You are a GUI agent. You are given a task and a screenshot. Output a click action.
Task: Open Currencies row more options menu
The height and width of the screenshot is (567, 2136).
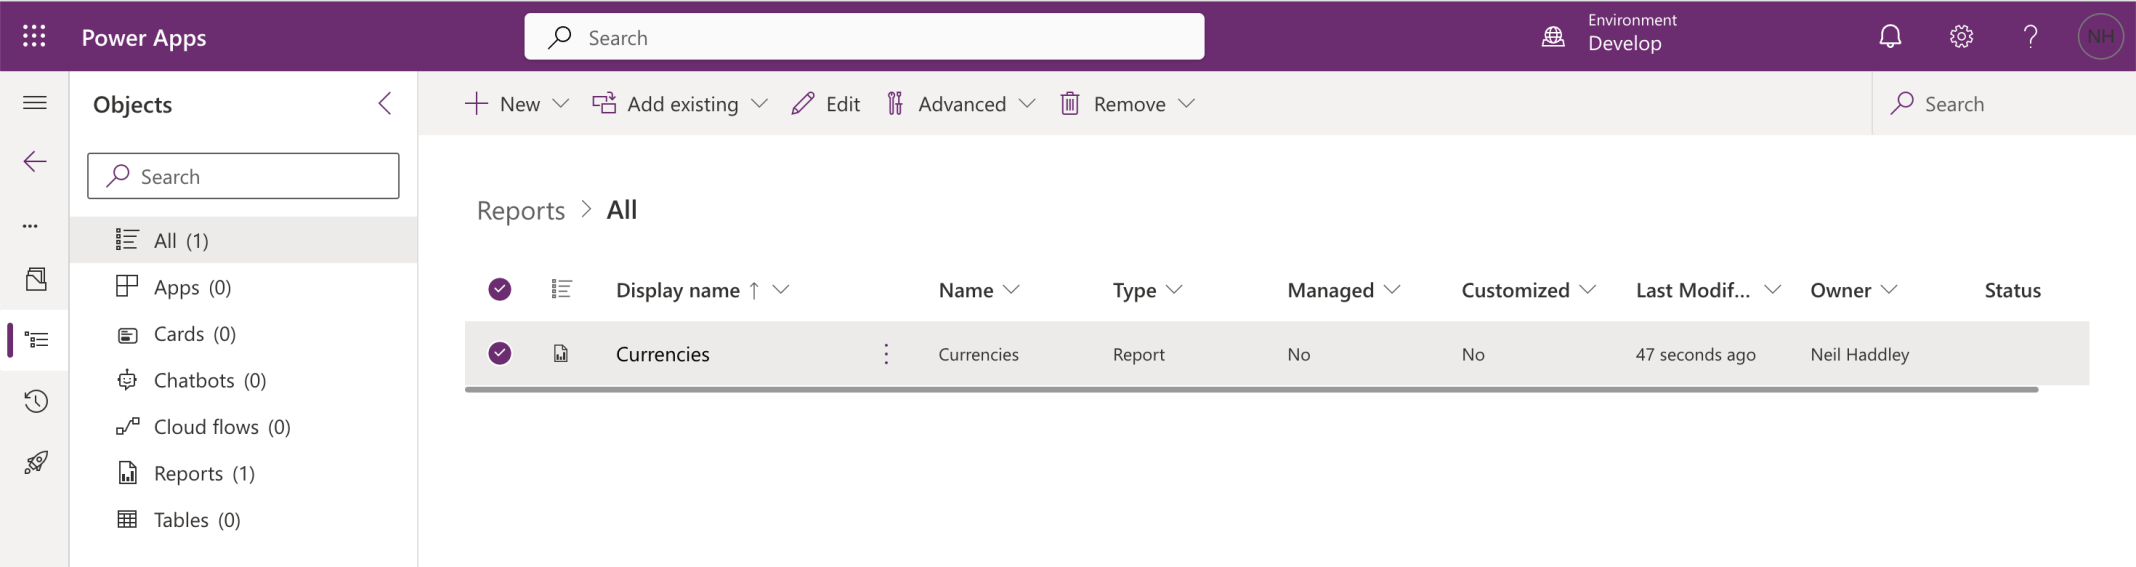886,354
